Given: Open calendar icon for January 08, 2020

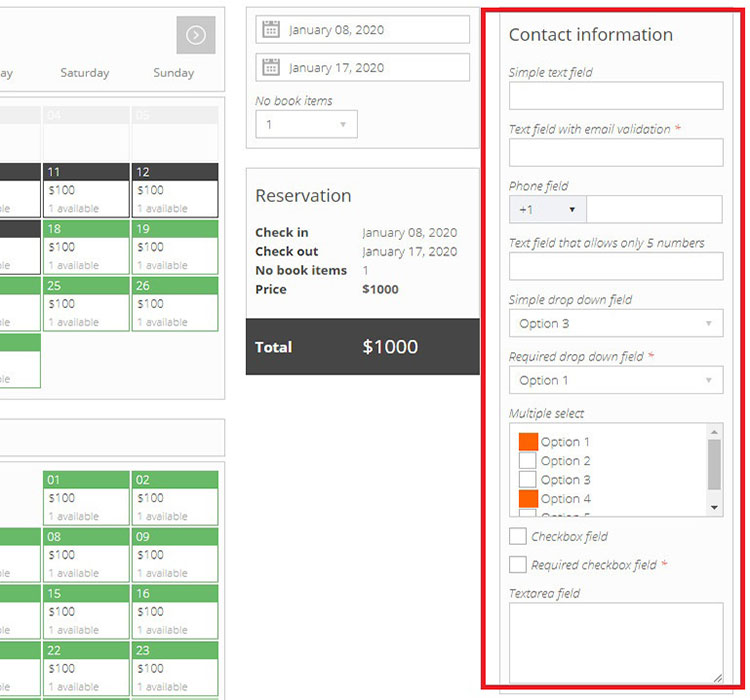Looking at the screenshot, I should [271, 29].
